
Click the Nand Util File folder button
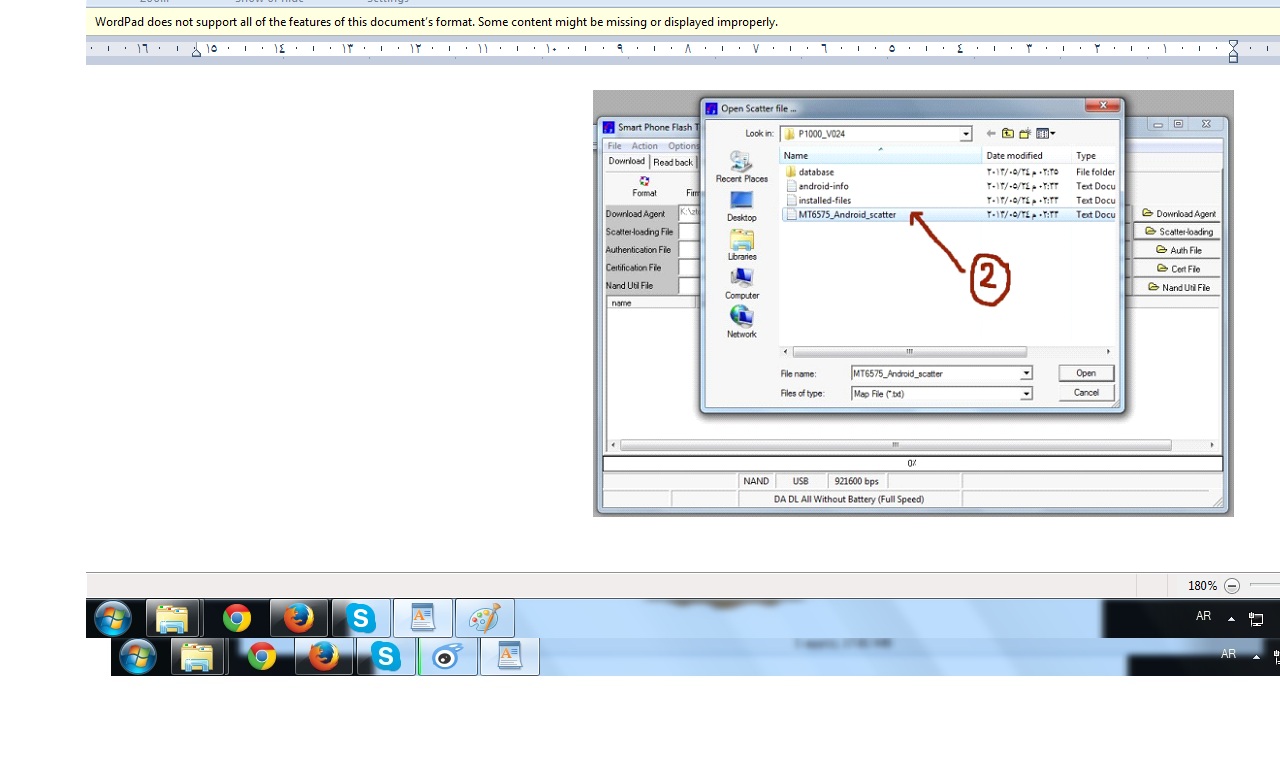click(1179, 287)
